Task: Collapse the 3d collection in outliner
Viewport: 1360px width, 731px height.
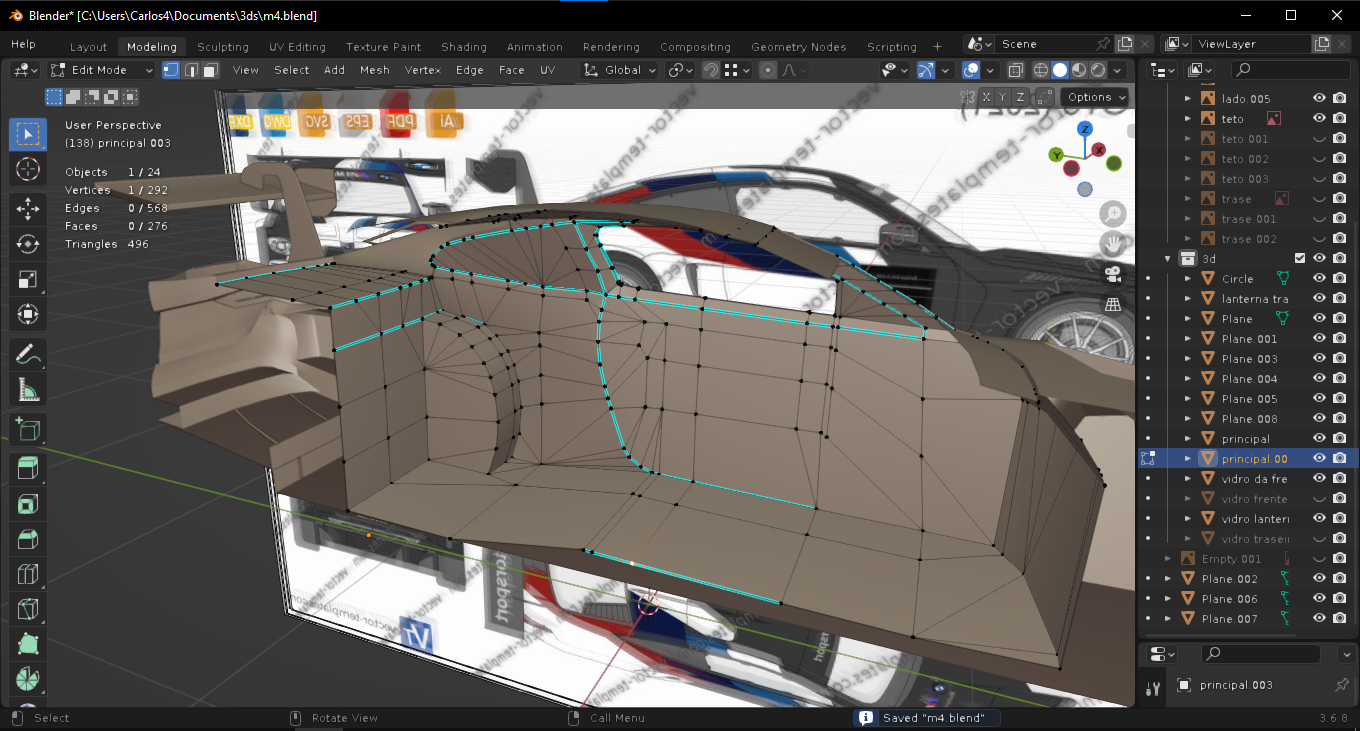Action: tap(1167, 259)
